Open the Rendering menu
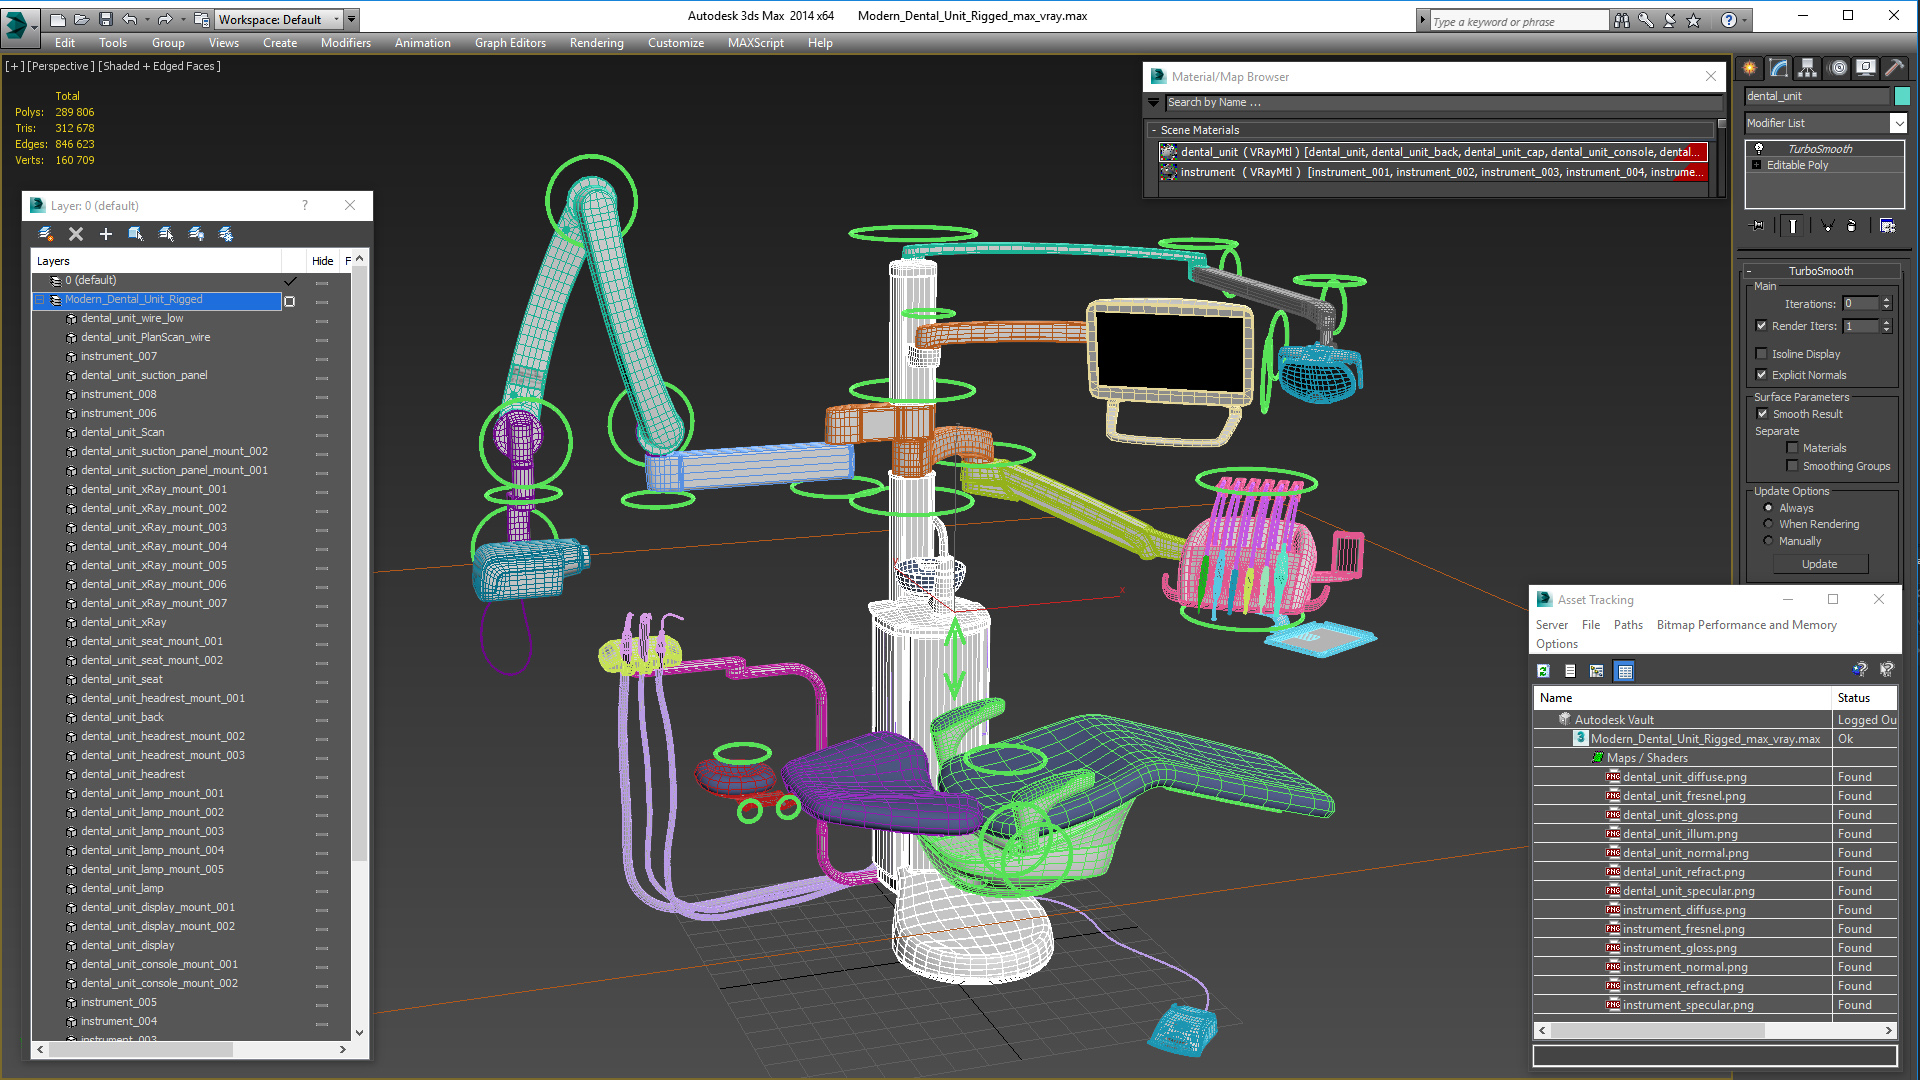 tap(597, 43)
